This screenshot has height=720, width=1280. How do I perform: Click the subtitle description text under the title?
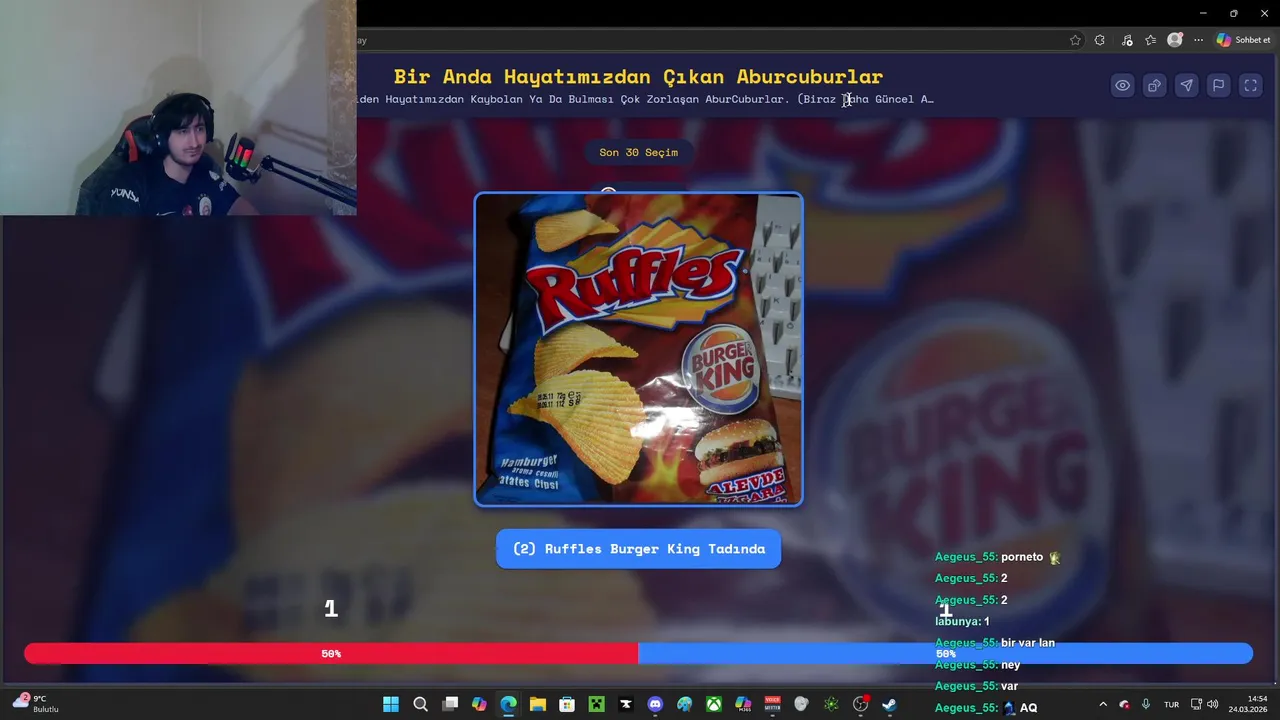(x=645, y=99)
